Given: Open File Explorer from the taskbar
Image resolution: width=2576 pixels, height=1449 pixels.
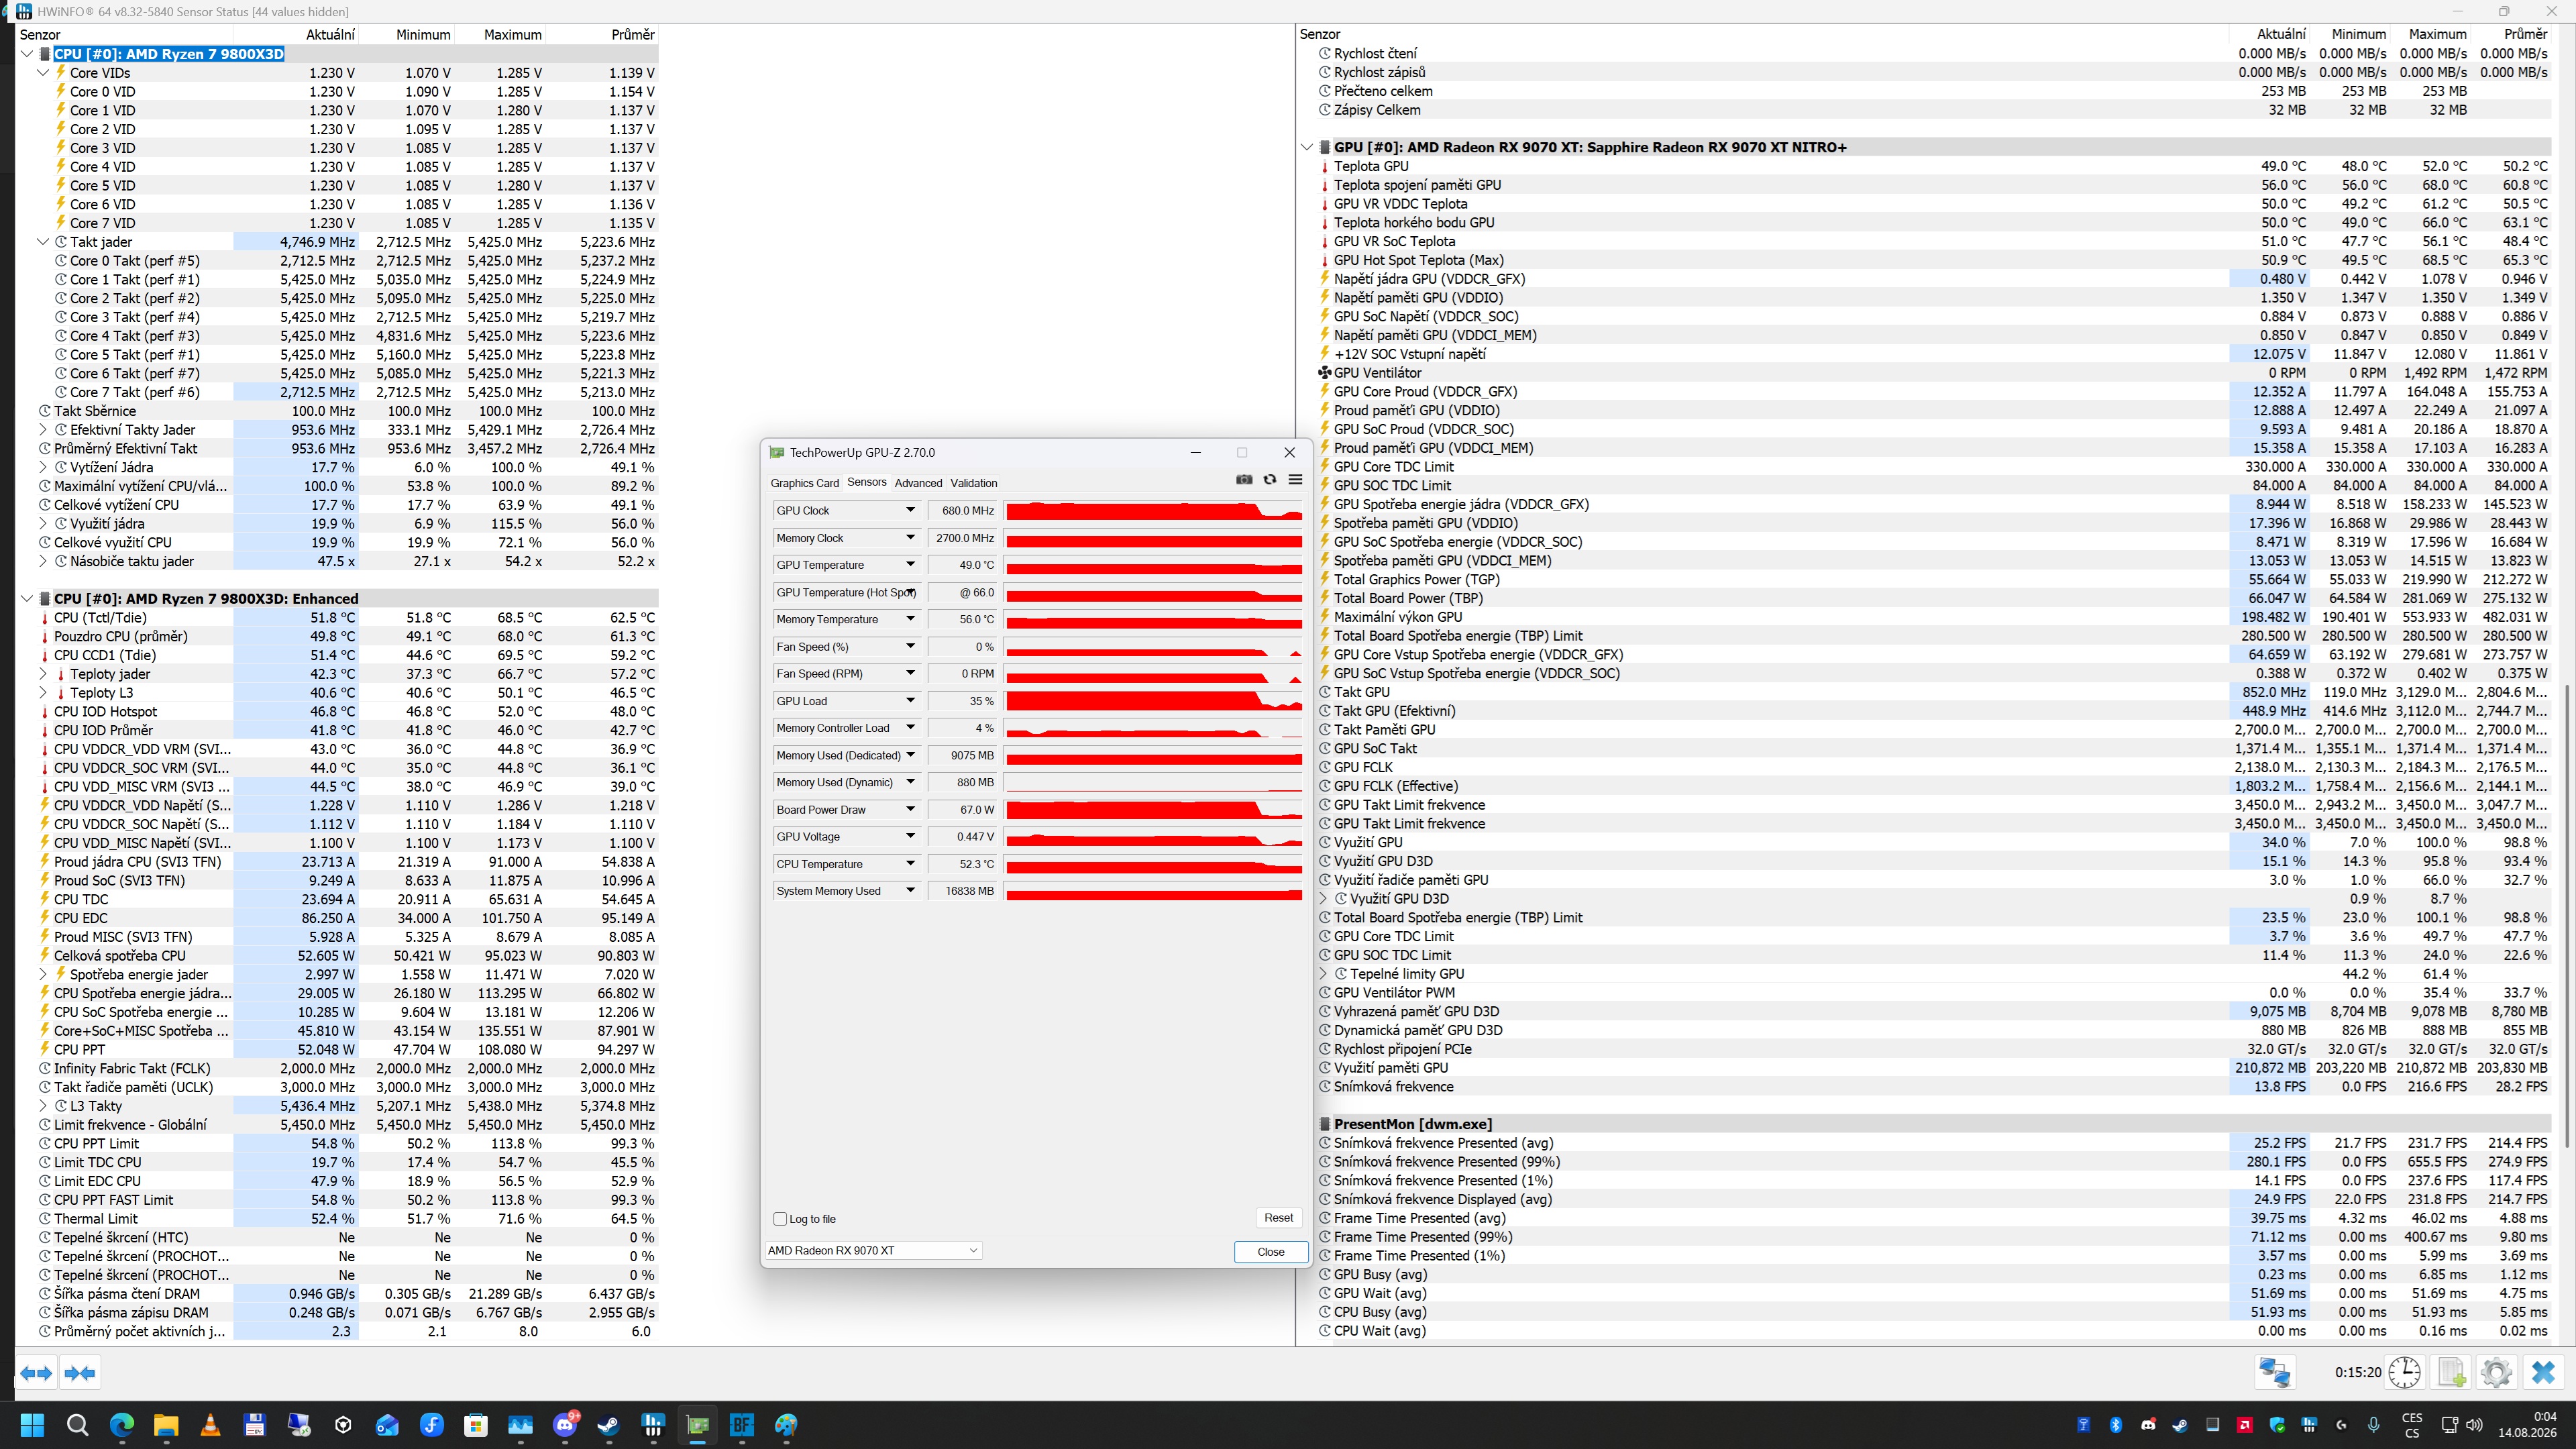Looking at the screenshot, I should tap(166, 1425).
